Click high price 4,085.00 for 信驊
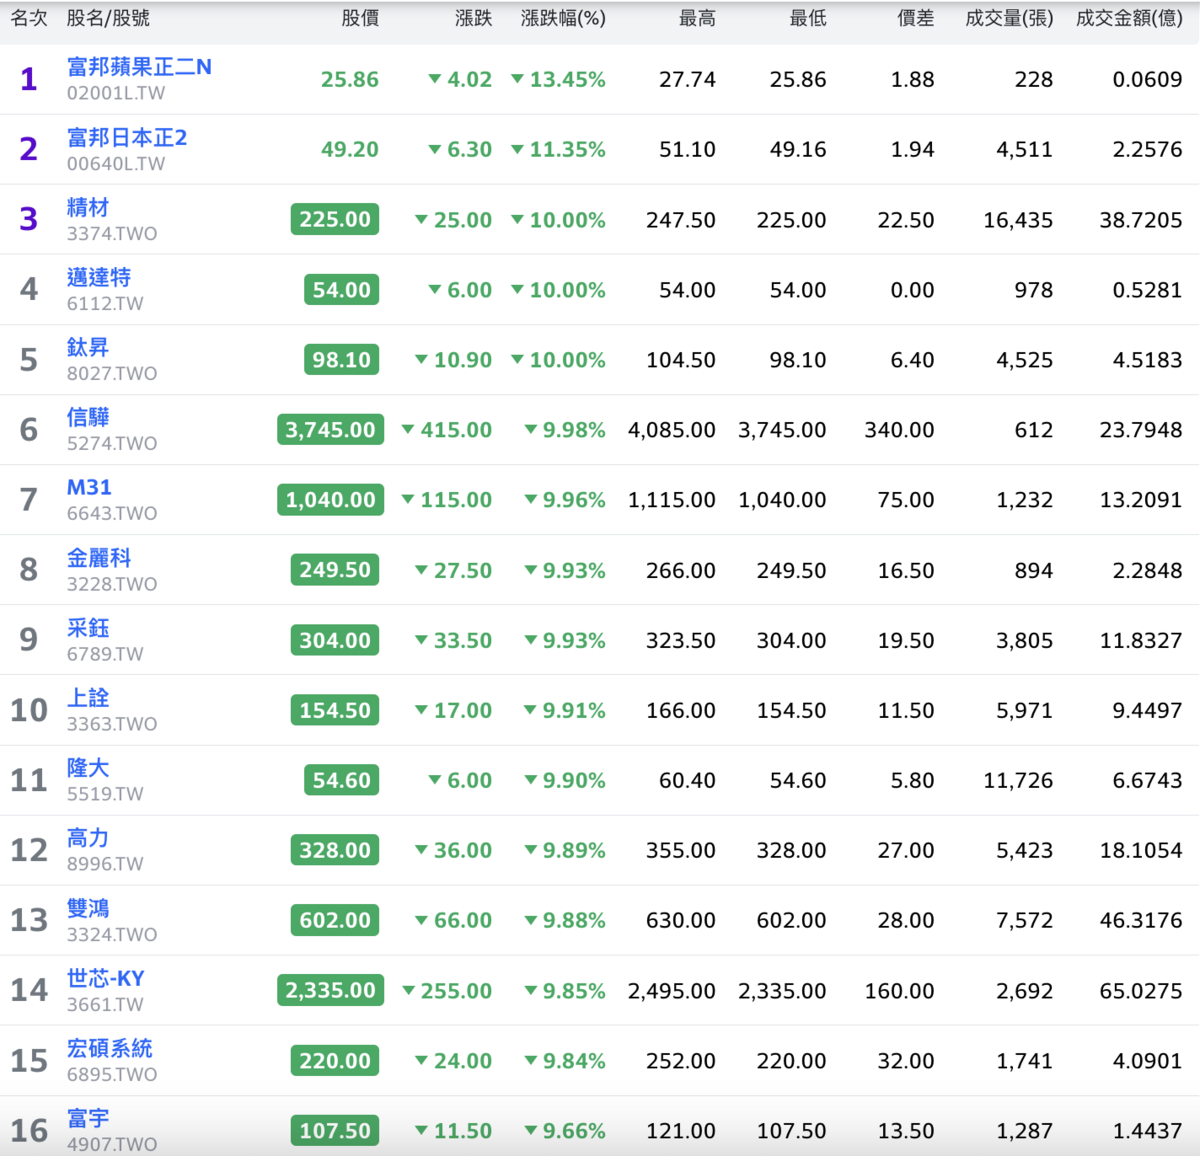The height and width of the screenshot is (1156, 1200). 672,430
